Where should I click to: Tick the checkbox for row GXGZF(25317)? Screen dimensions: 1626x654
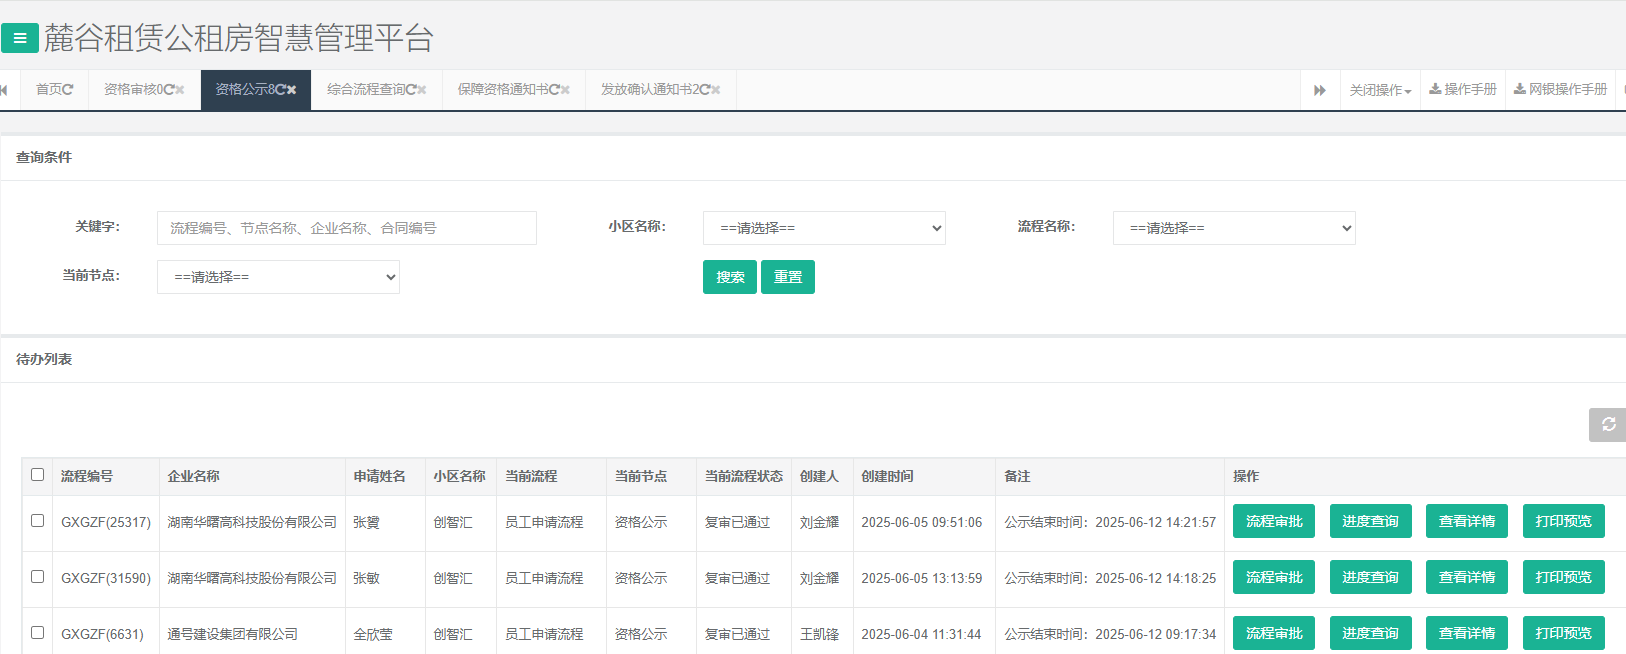tap(38, 521)
